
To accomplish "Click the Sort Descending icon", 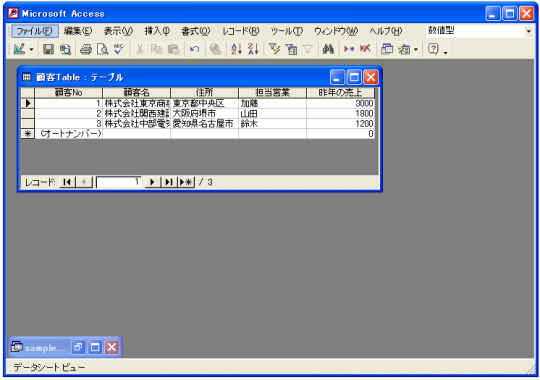I will click(253, 49).
